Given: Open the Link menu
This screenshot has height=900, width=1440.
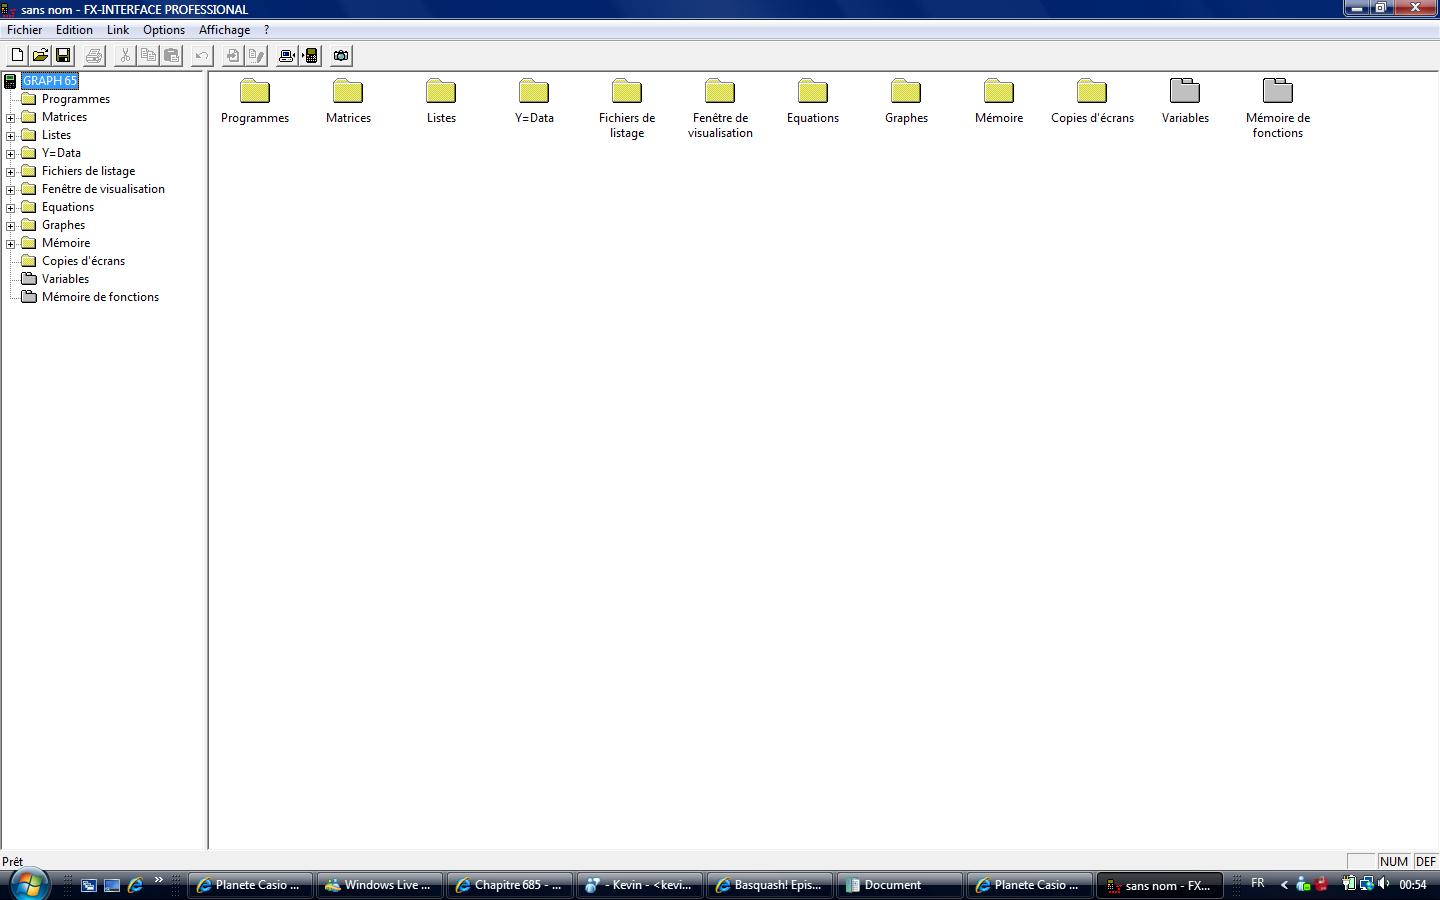Looking at the screenshot, I should (118, 30).
